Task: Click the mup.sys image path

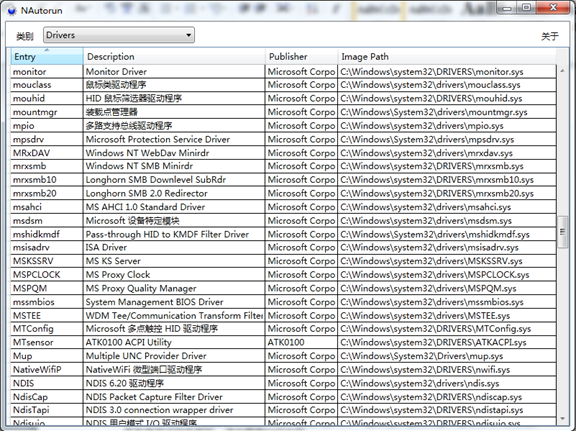Action: [422, 356]
